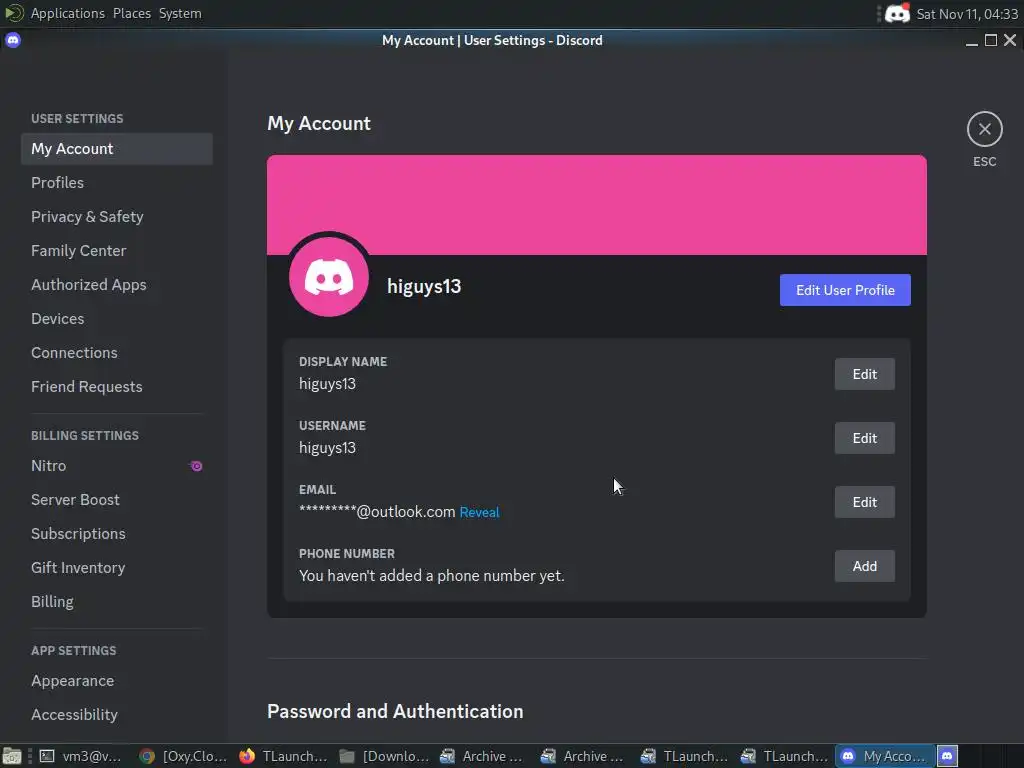Switch to the first Archive ... taskbar window
Viewport: 1024px width, 768px height.
[x=481, y=756]
